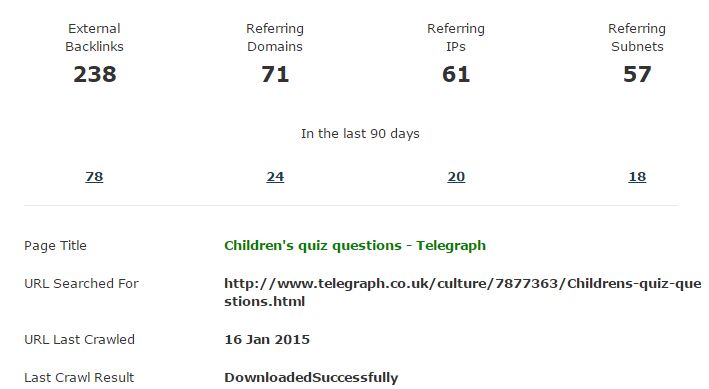Select the 57 Referring Subnets count
709x389 pixels.
[637, 74]
